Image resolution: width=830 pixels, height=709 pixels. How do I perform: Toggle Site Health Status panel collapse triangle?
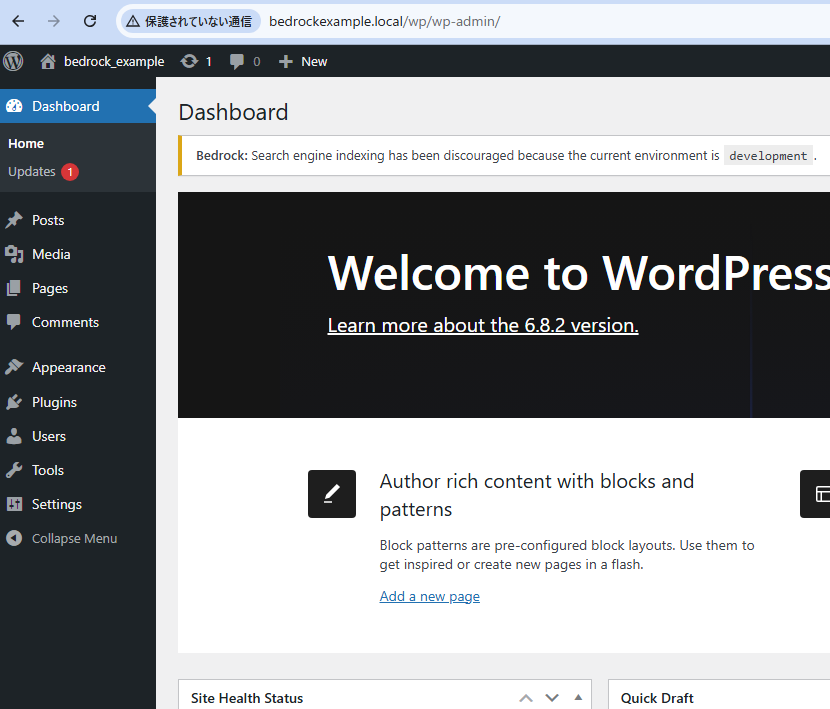click(578, 697)
